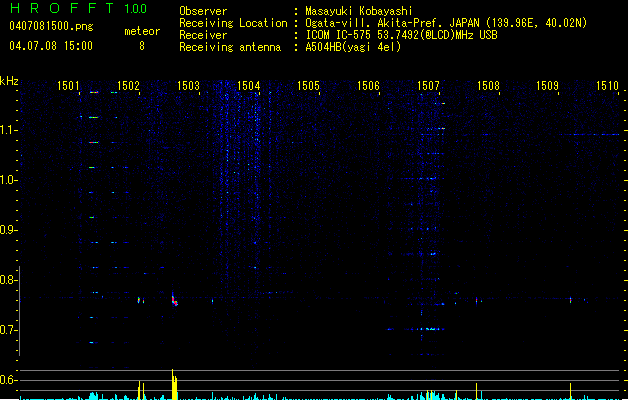Image resolution: width=629 pixels, height=400 pixels.
Task: Click the Receiver field label
Action: tap(203, 35)
